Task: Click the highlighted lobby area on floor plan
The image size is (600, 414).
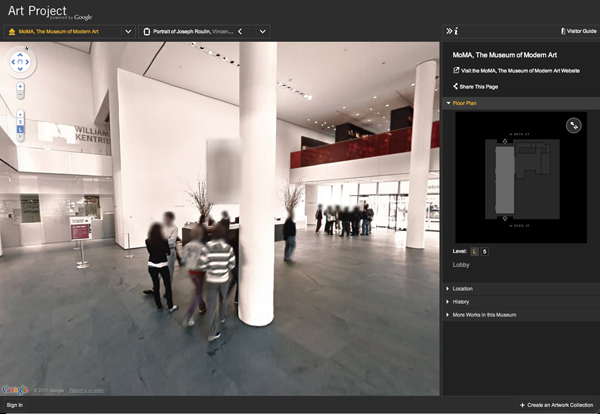Action: (505, 180)
